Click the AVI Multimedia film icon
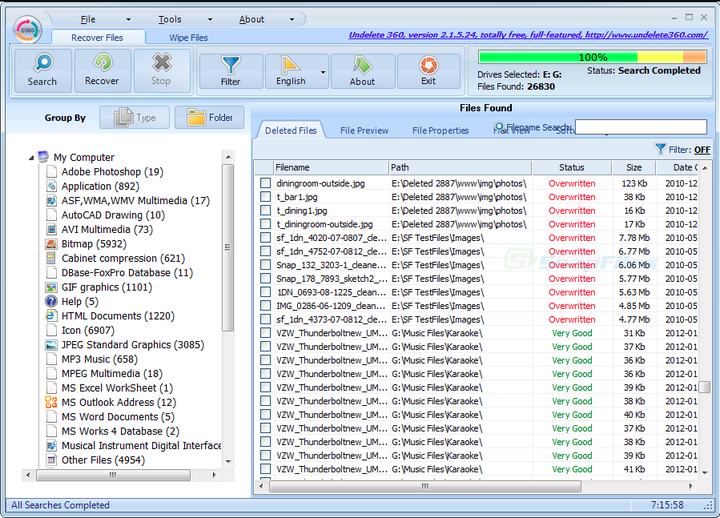Image resolution: width=720 pixels, height=518 pixels. click(51, 229)
